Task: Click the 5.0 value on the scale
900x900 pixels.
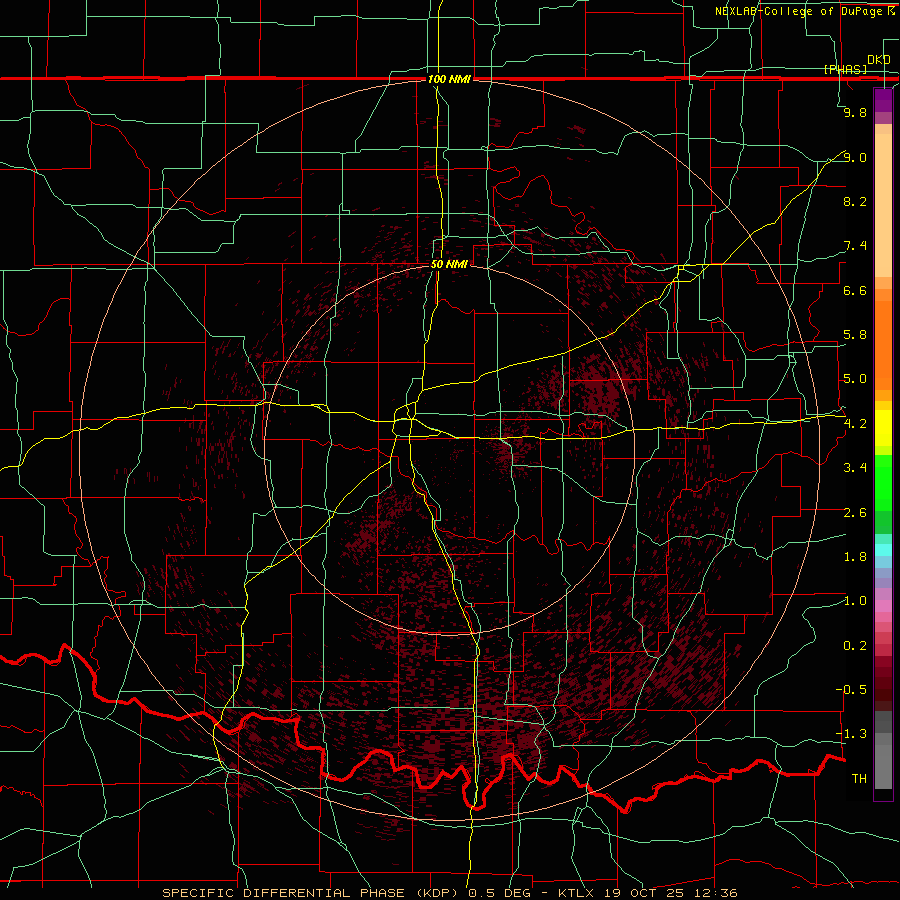Action: click(855, 379)
